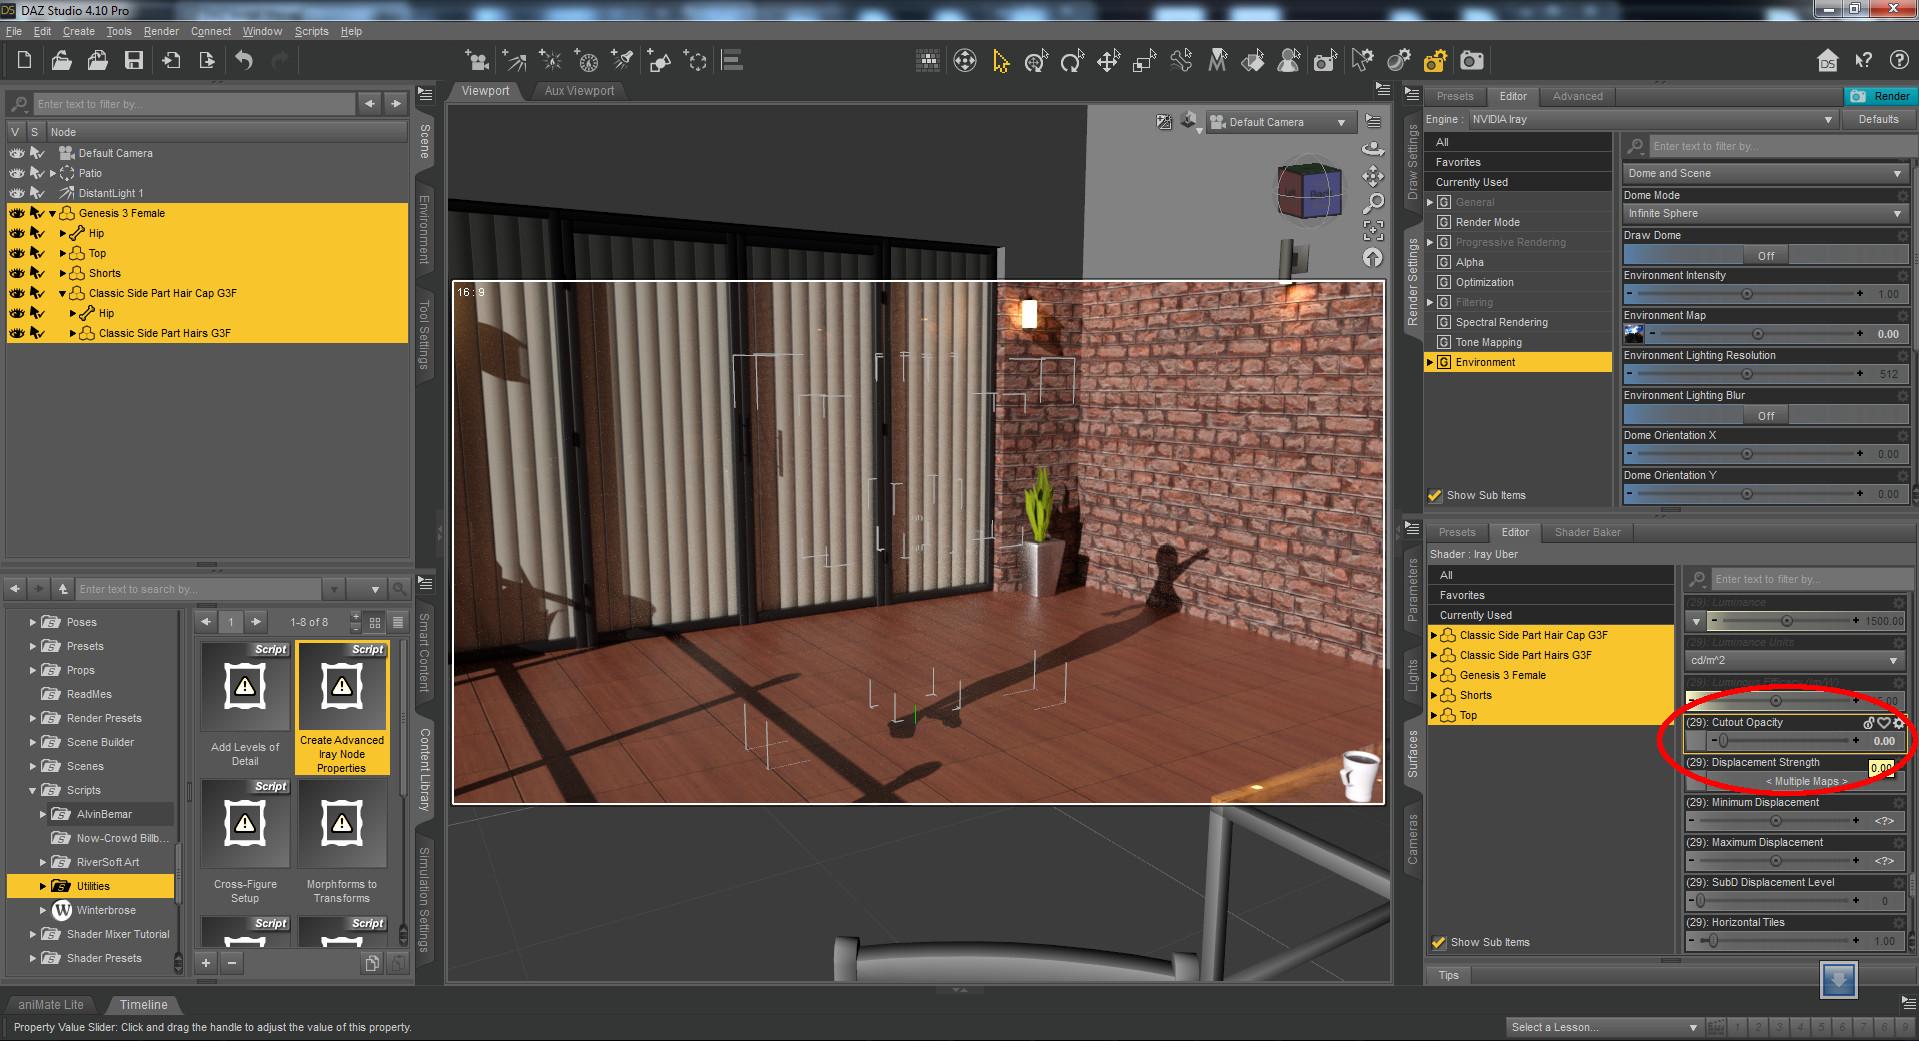1919x1041 pixels.
Task: Click the viewport zoom magnifier icon
Action: [1373, 203]
